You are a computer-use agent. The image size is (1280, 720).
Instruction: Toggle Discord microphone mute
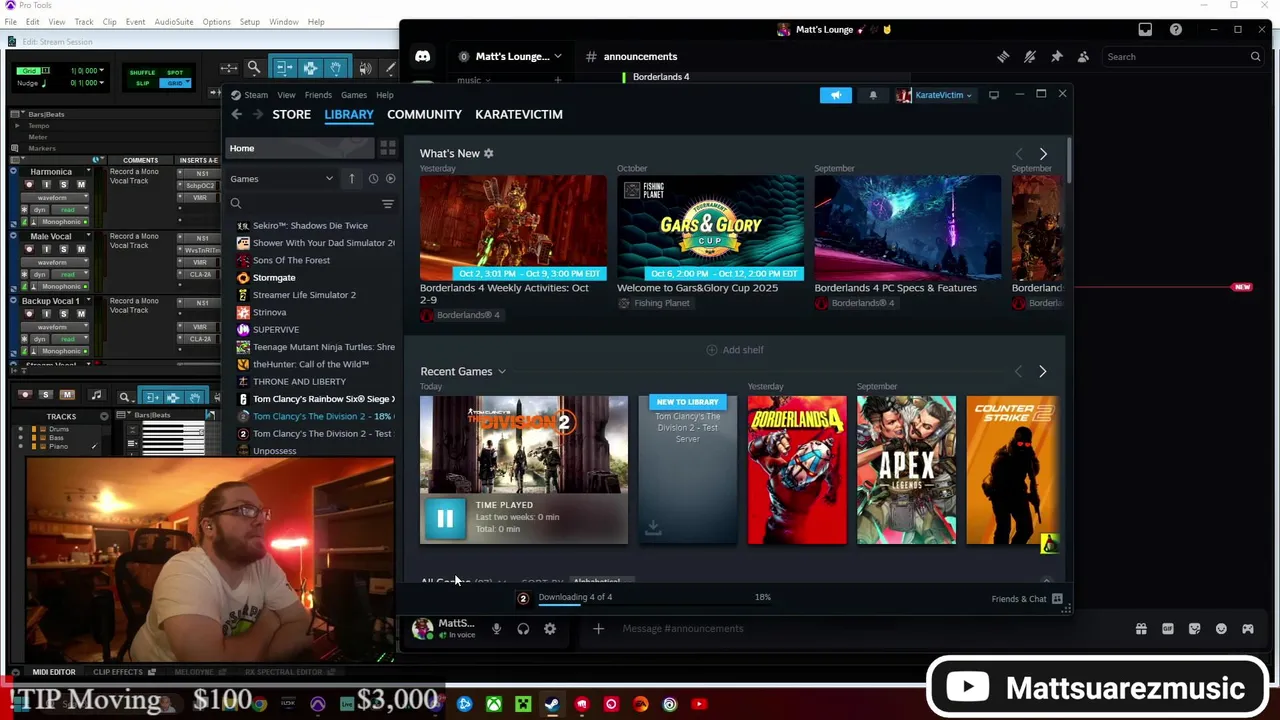click(x=496, y=629)
